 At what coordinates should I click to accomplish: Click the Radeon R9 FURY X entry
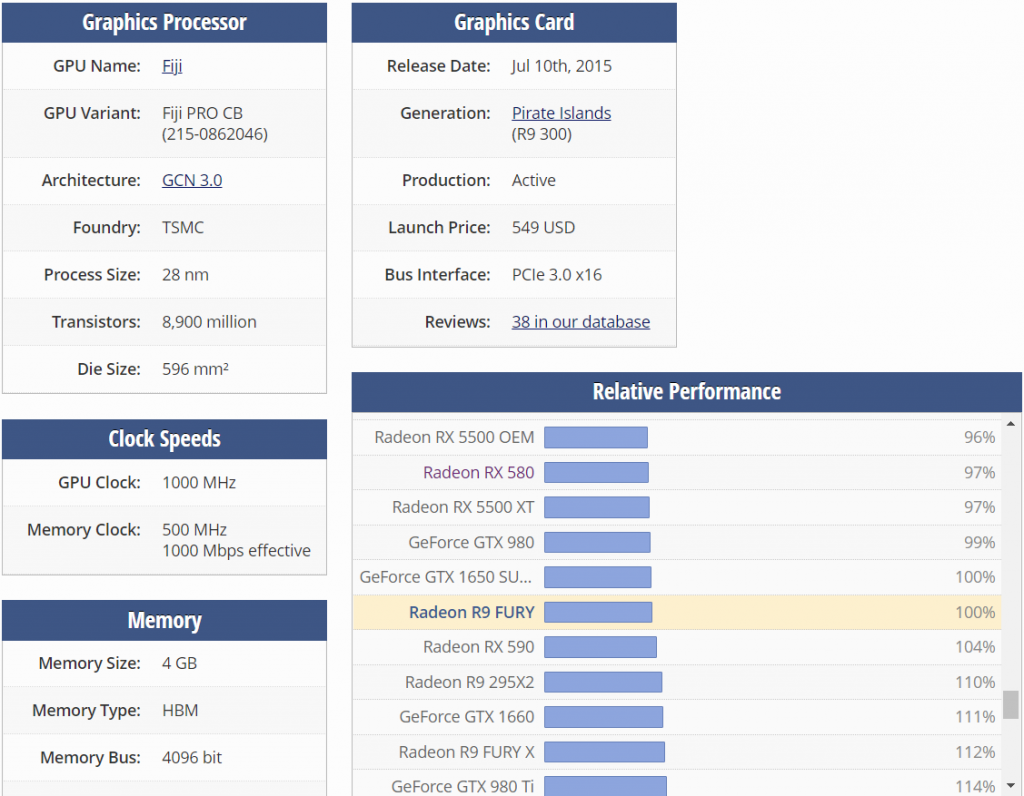[x=466, y=753]
